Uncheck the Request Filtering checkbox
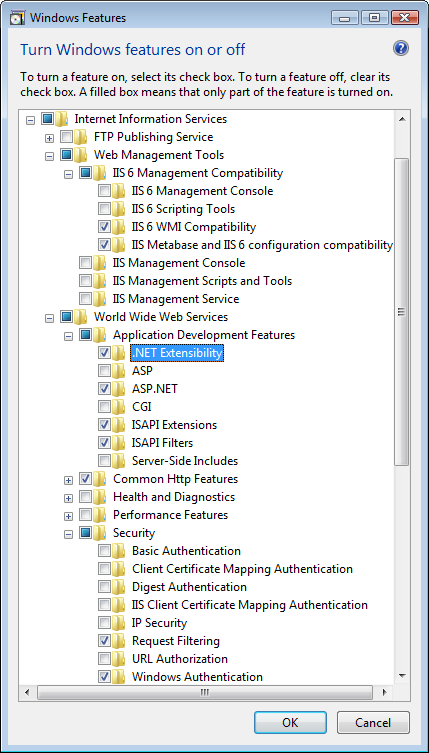 (x=104, y=641)
